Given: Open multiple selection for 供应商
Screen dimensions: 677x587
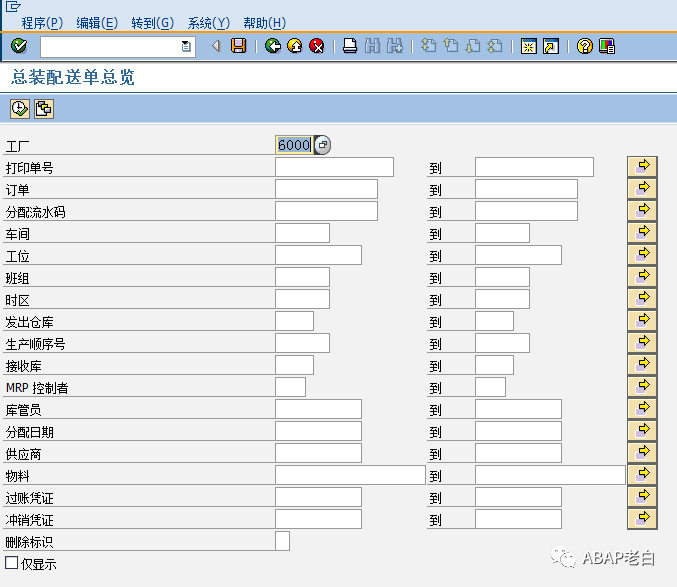Looking at the screenshot, I should [x=642, y=452].
